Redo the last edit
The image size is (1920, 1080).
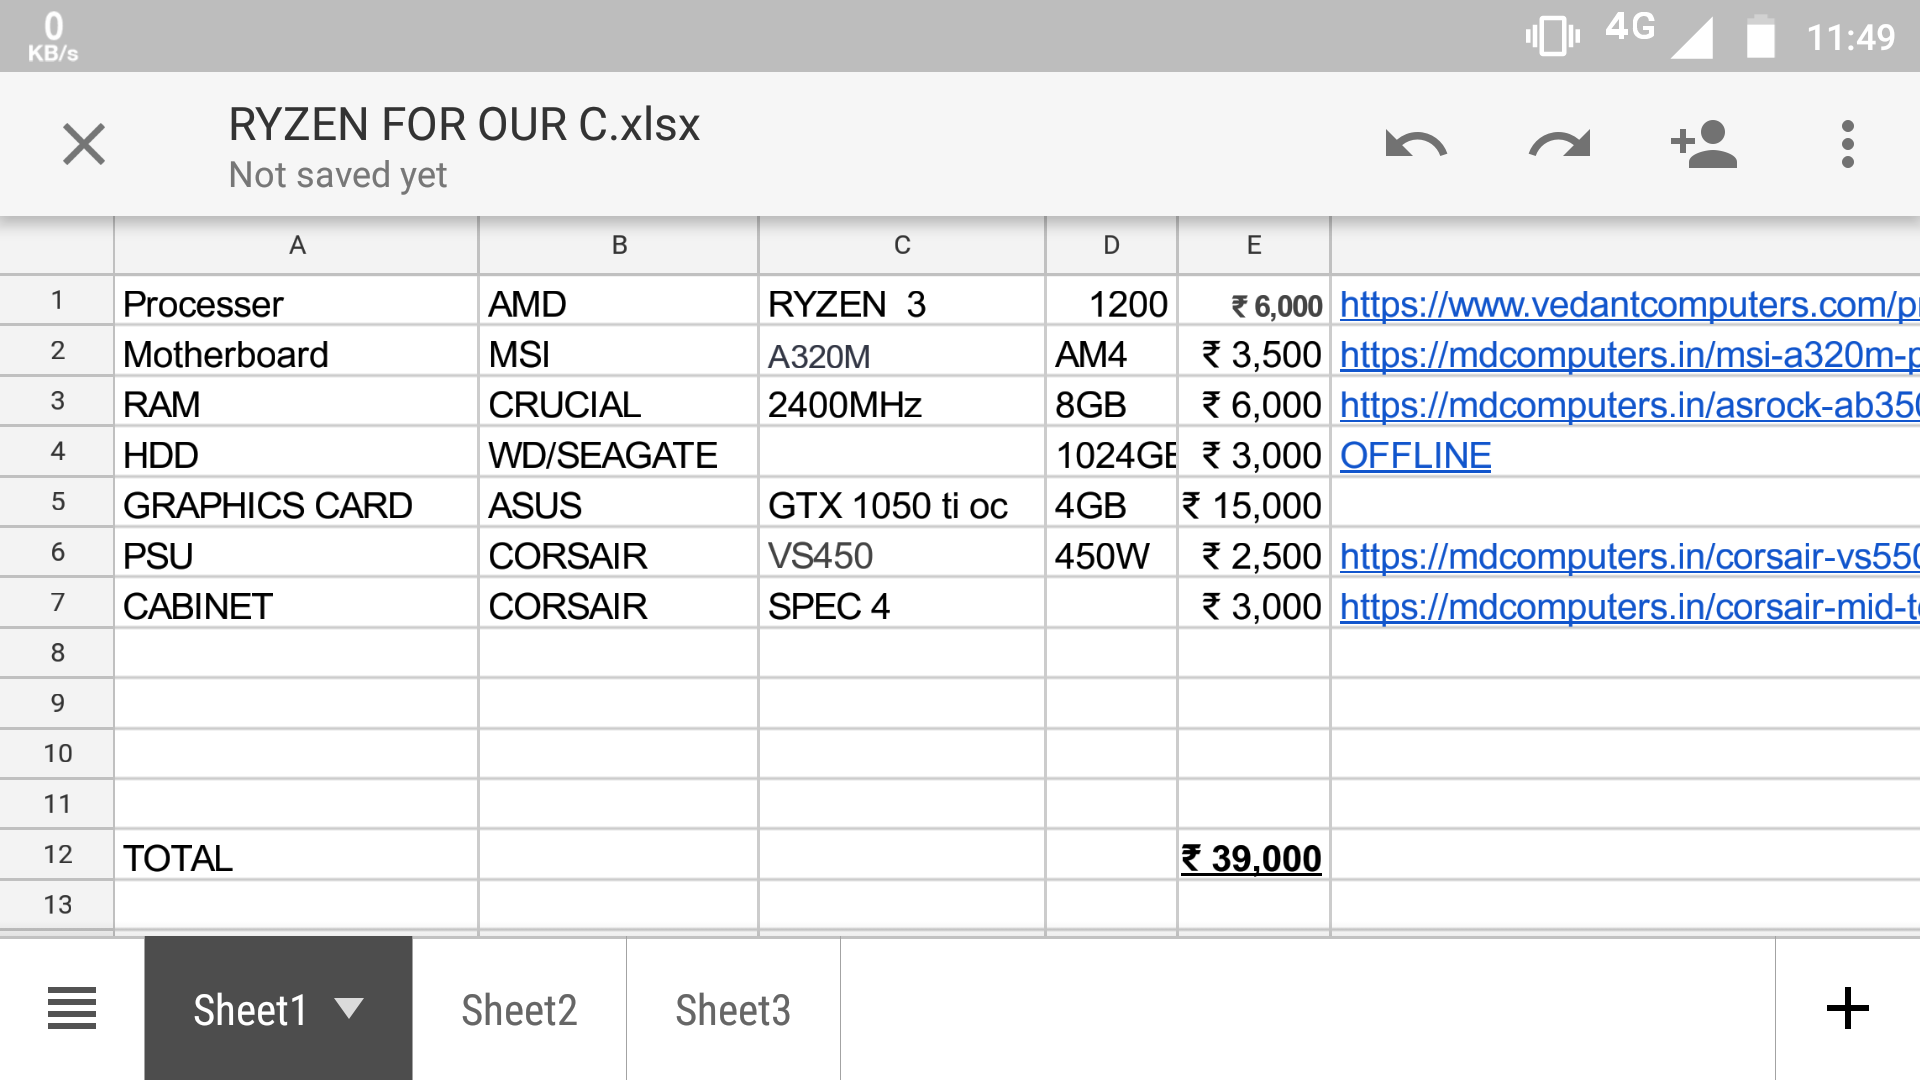point(1559,145)
